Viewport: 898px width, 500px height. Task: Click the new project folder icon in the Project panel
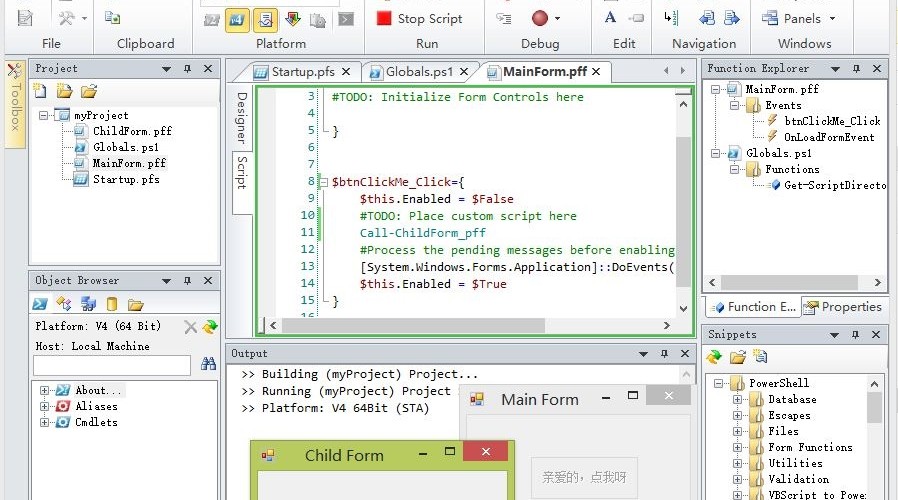click(x=64, y=90)
